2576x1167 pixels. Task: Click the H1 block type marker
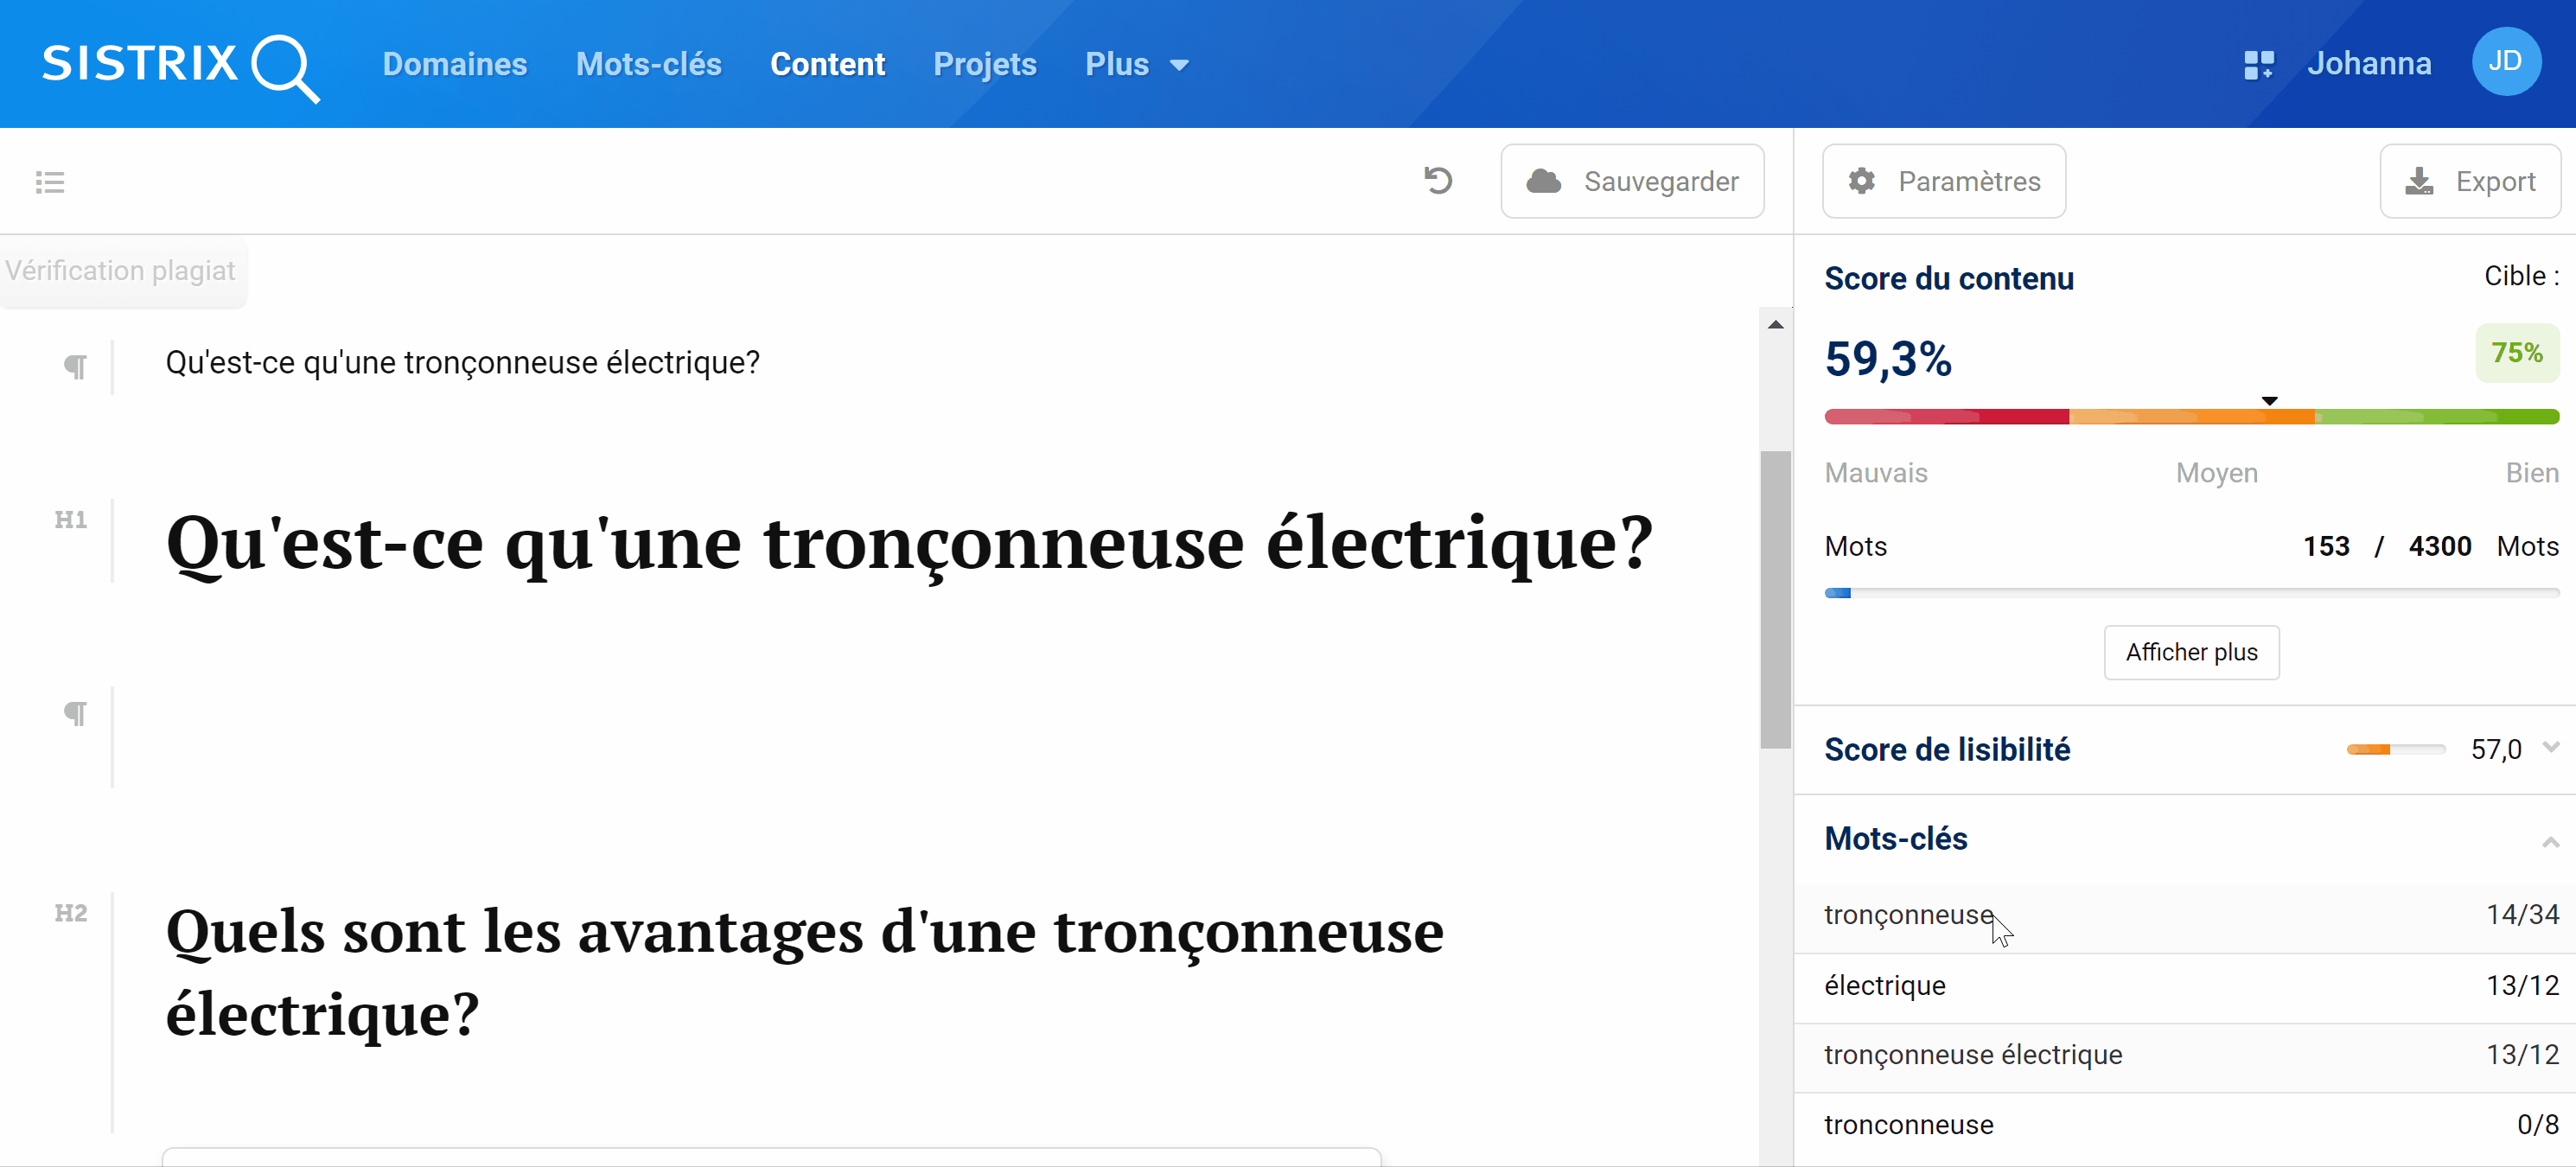(x=71, y=520)
